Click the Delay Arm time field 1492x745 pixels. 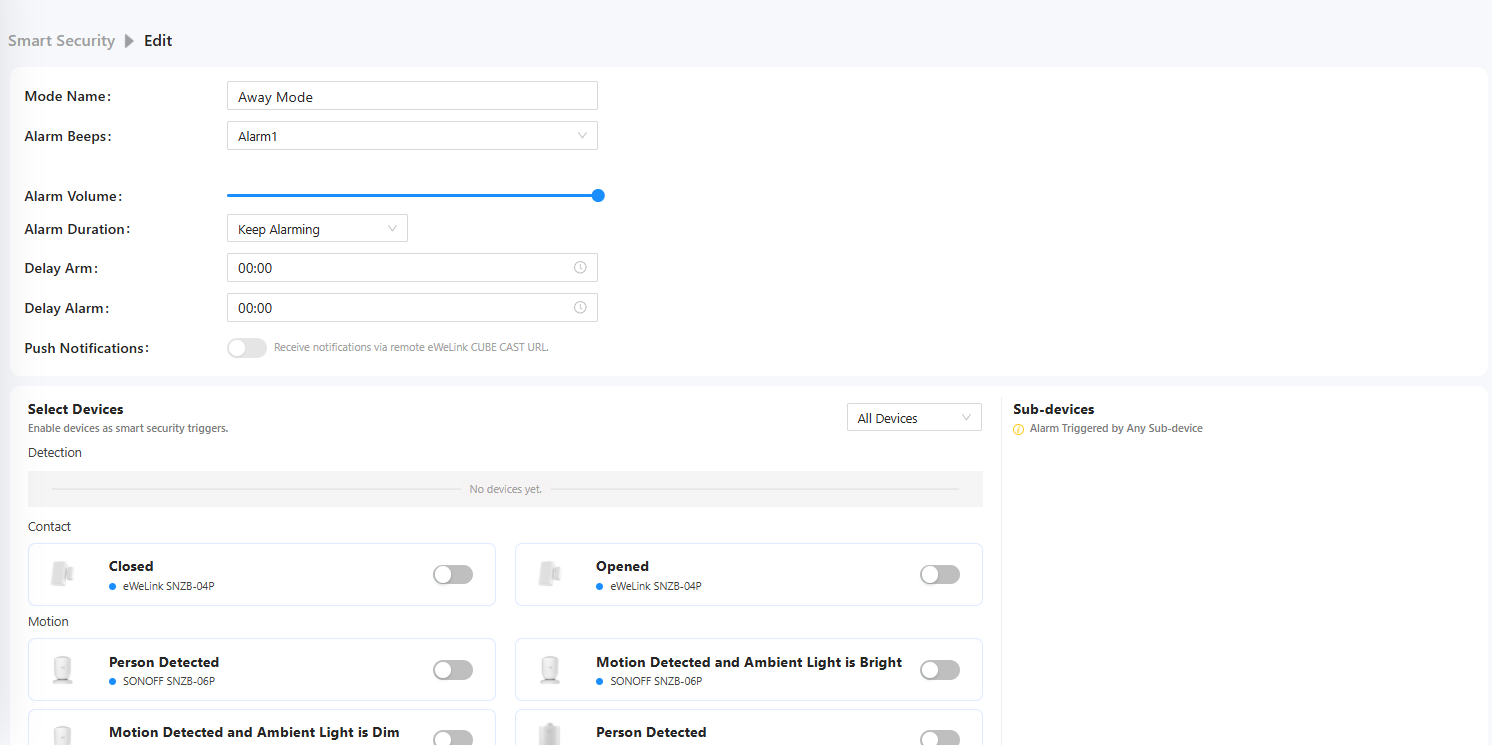point(400,268)
